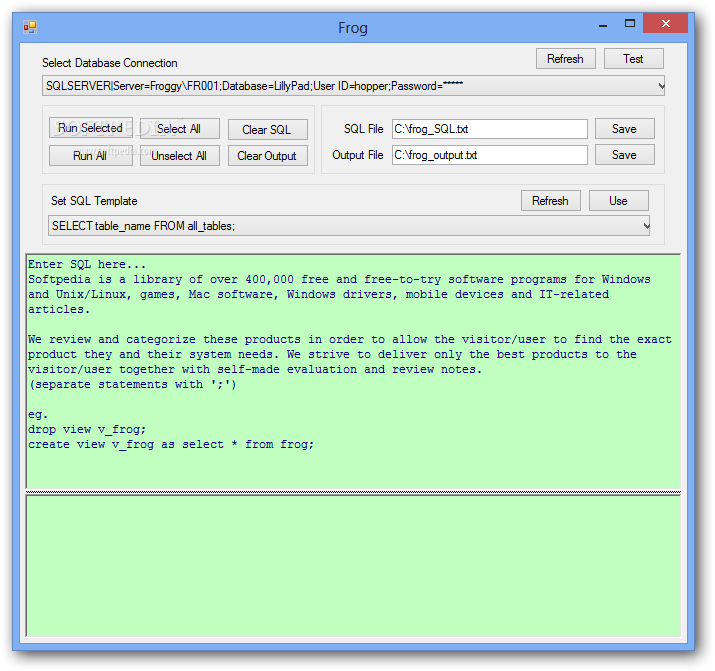This screenshot has width=715, height=671.
Task: Click the 'Enter SQL here...' line
Action: (x=87, y=264)
